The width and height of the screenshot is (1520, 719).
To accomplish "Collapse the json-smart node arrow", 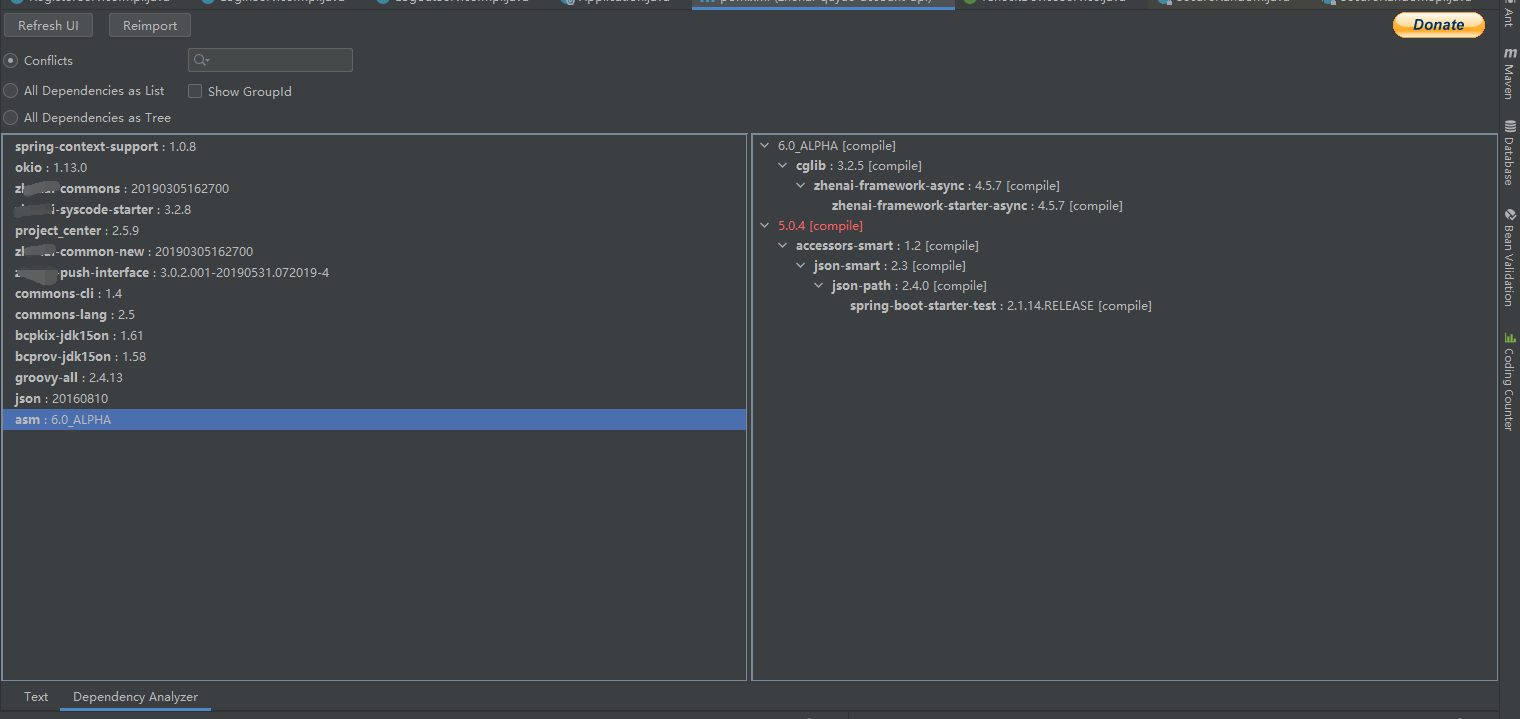I will [x=802, y=266].
